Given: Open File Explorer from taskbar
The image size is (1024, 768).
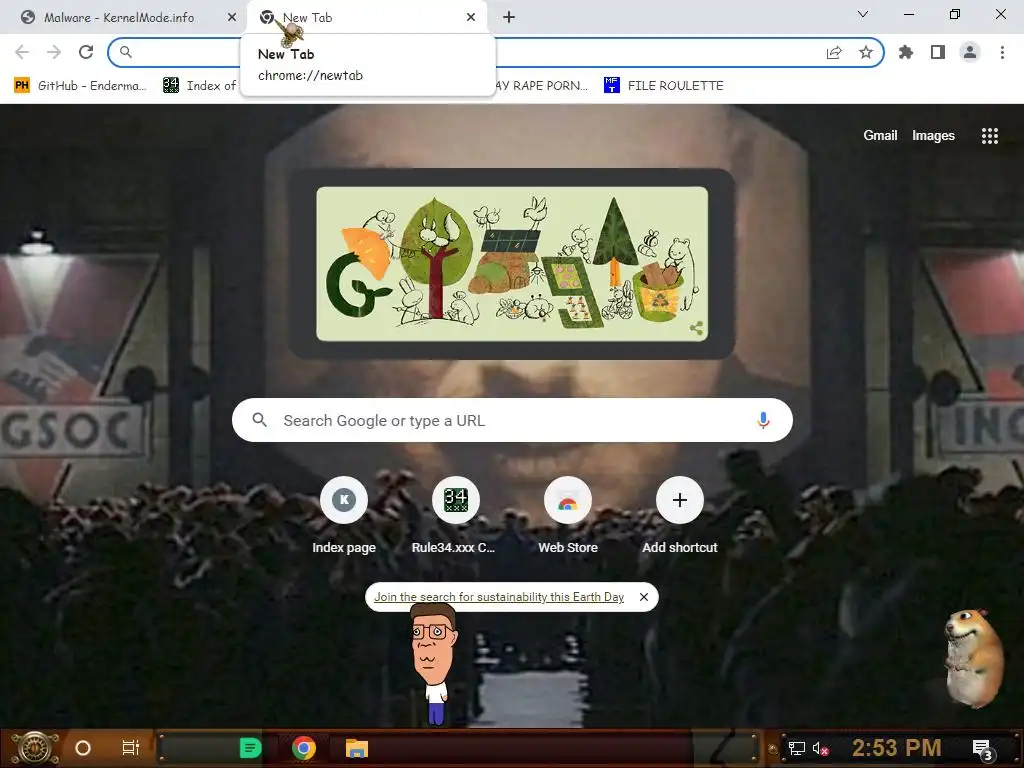Looking at the screenshot, I should pos(357,748).
